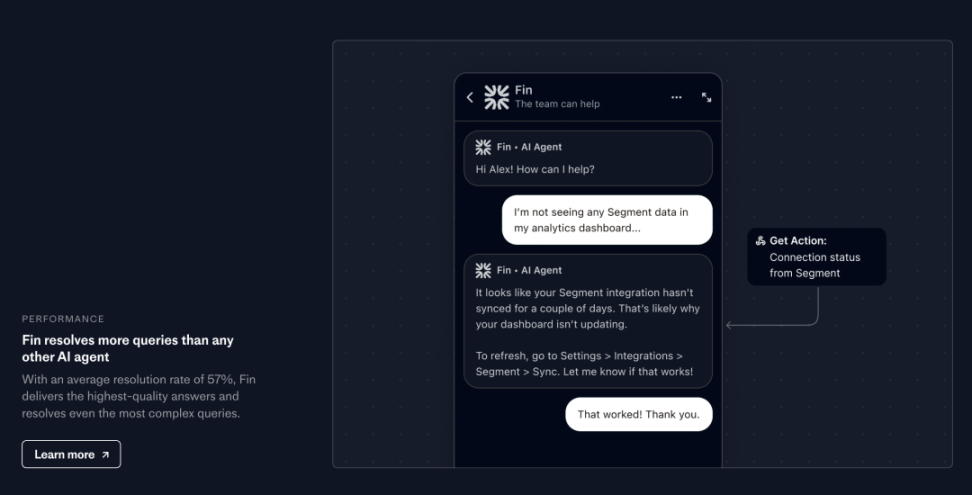Click the Get Action webhook icon
Viewport: 972px width, 495px height.
point(761,241)
